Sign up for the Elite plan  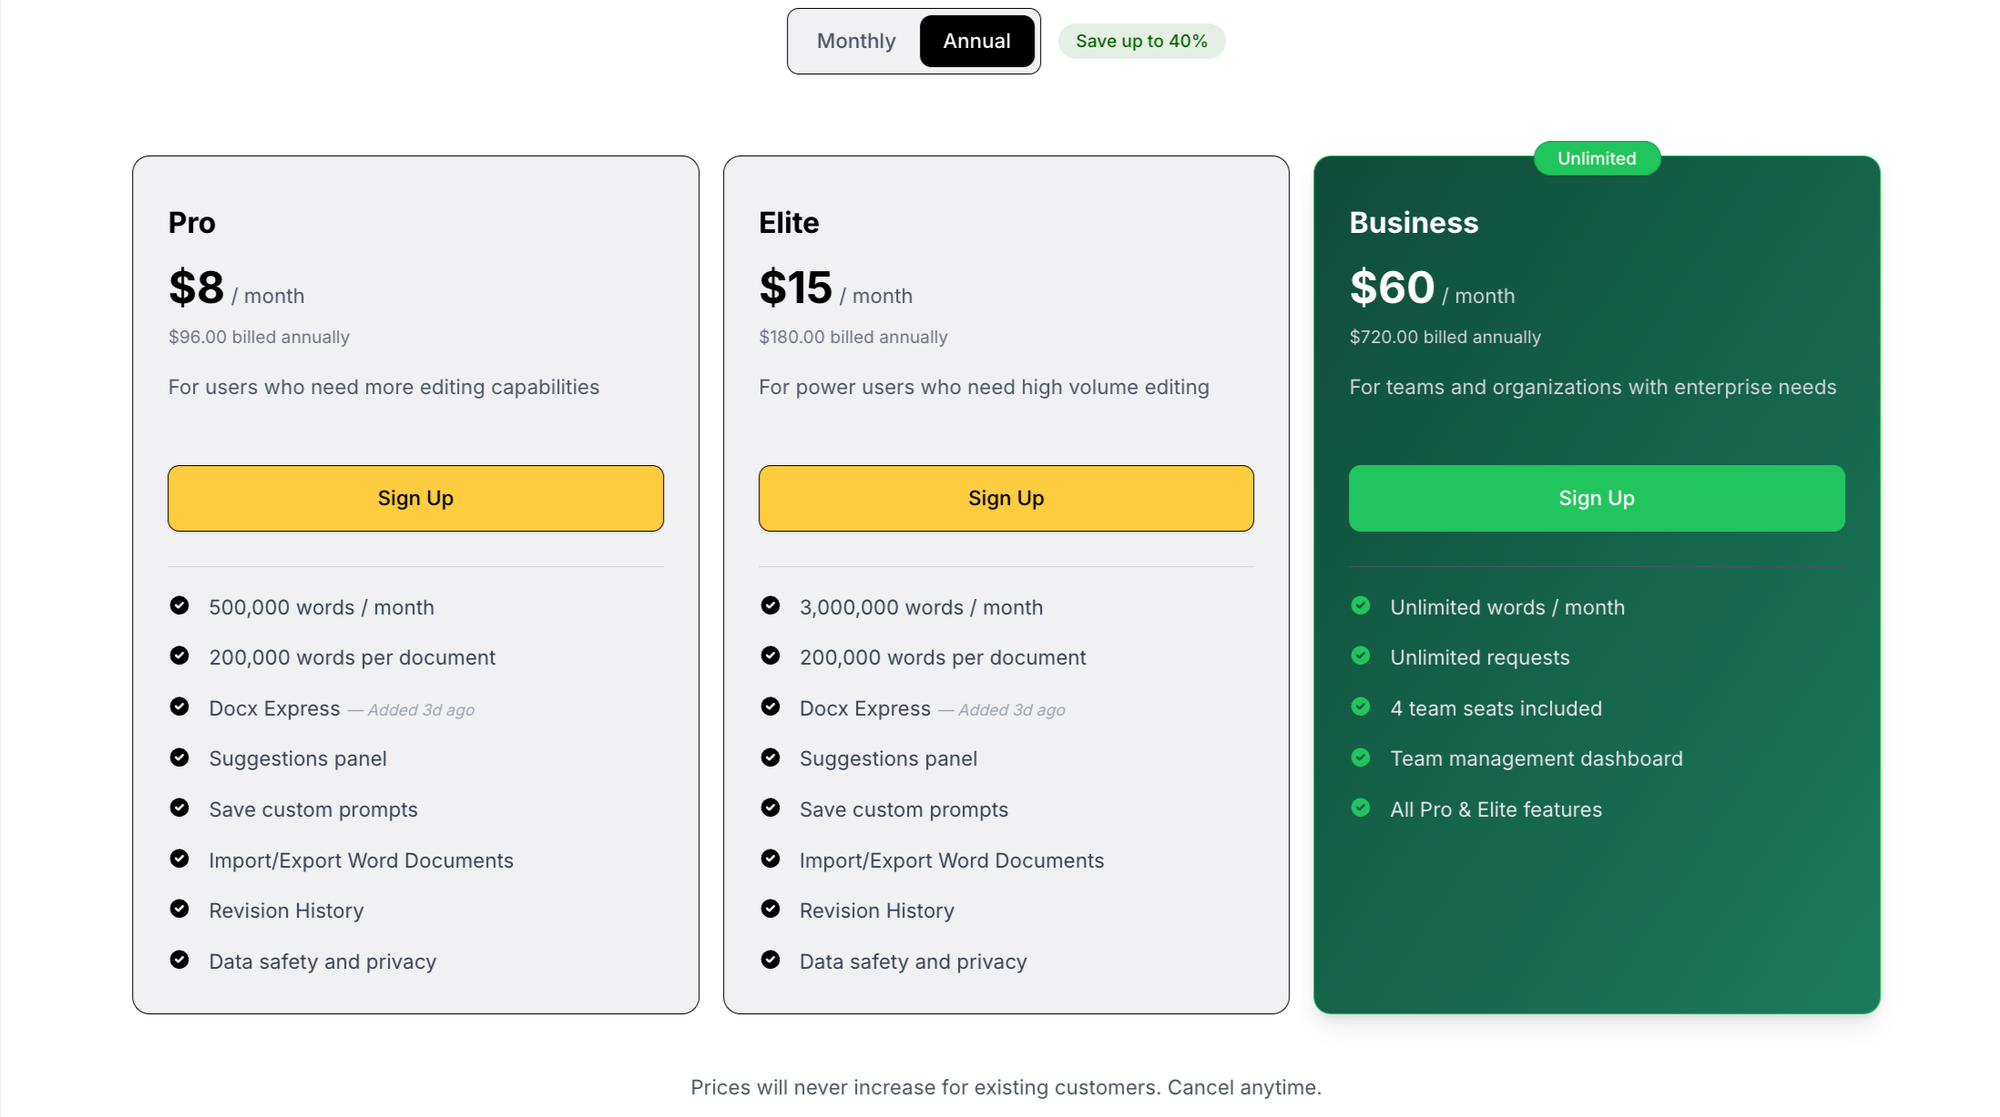tap(1005, 498)
